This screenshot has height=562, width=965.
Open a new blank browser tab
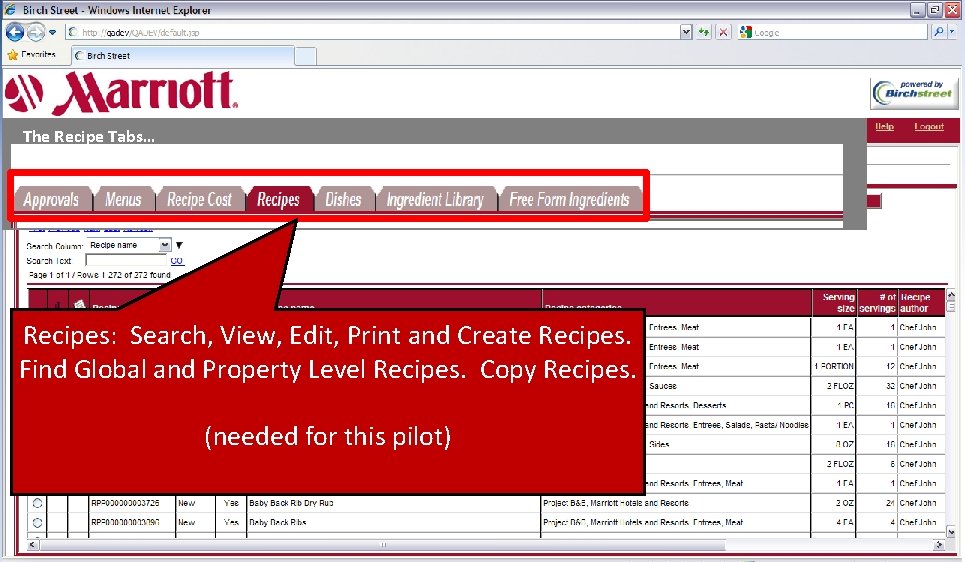click(305, 56)
